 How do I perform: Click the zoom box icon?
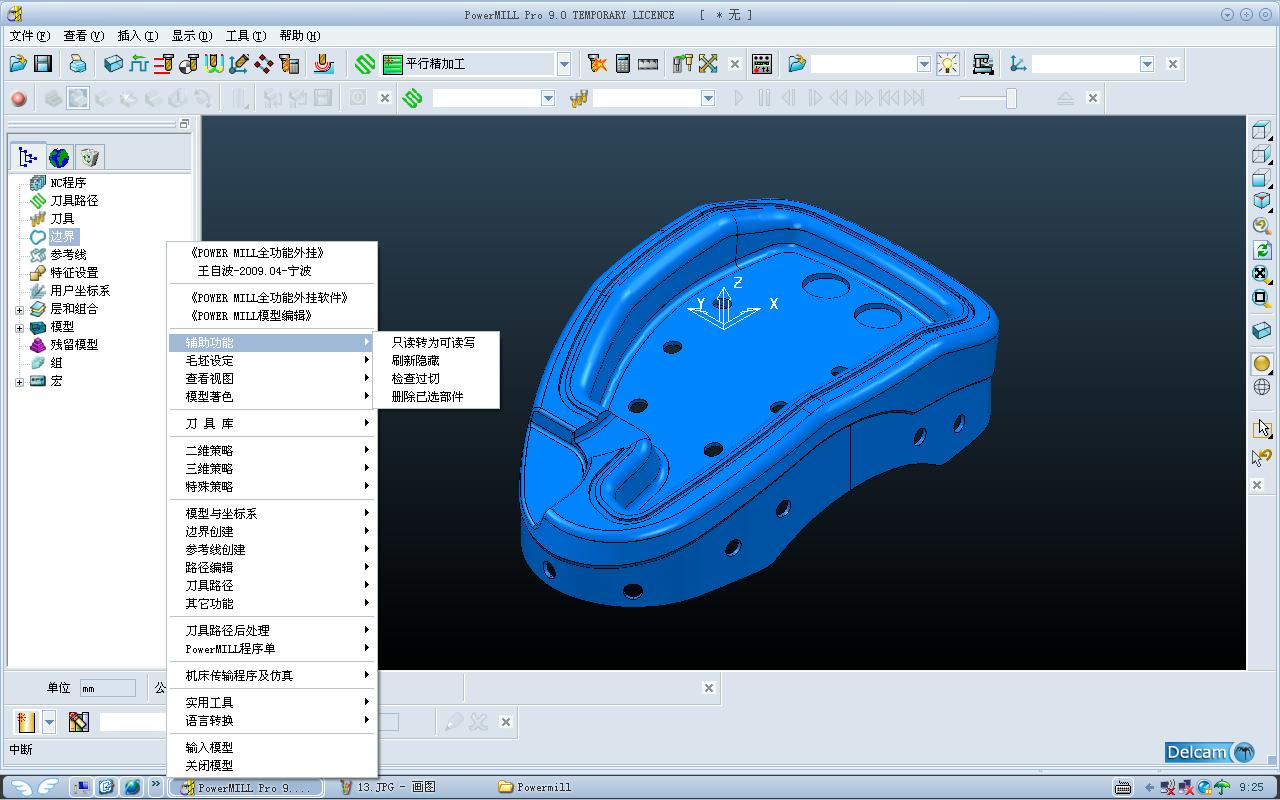pyautogui.click(x=1262, y=298)
